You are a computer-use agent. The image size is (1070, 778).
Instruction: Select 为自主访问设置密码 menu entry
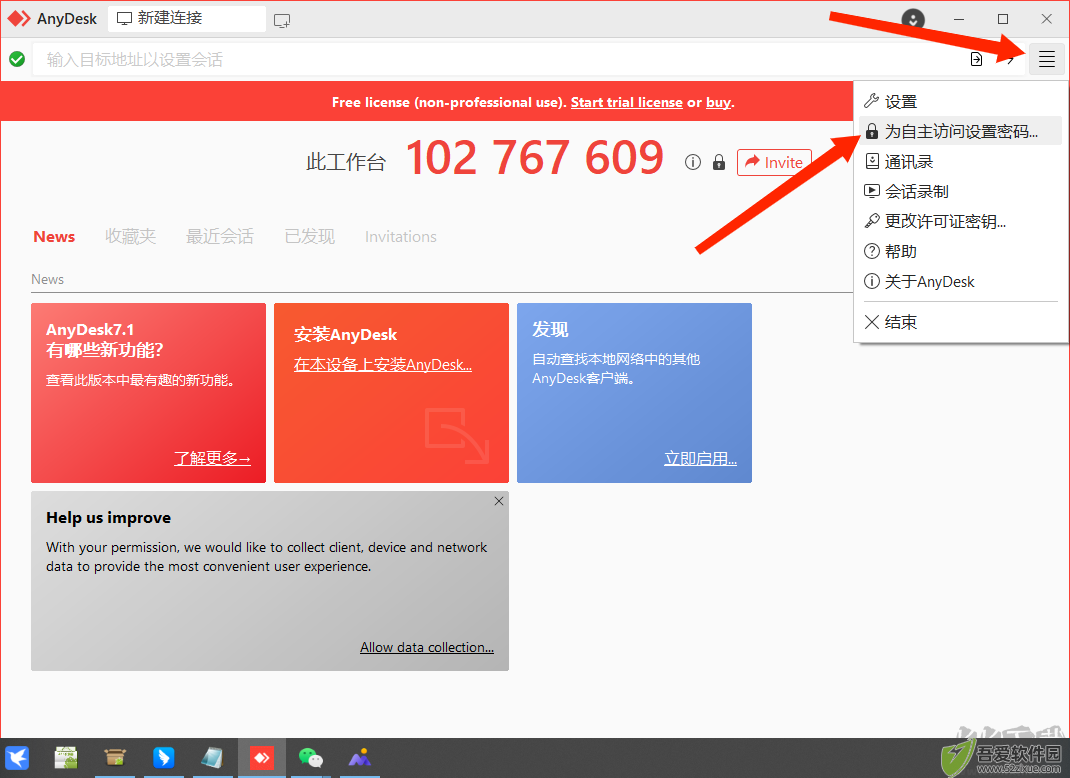(x=960, y=131)
